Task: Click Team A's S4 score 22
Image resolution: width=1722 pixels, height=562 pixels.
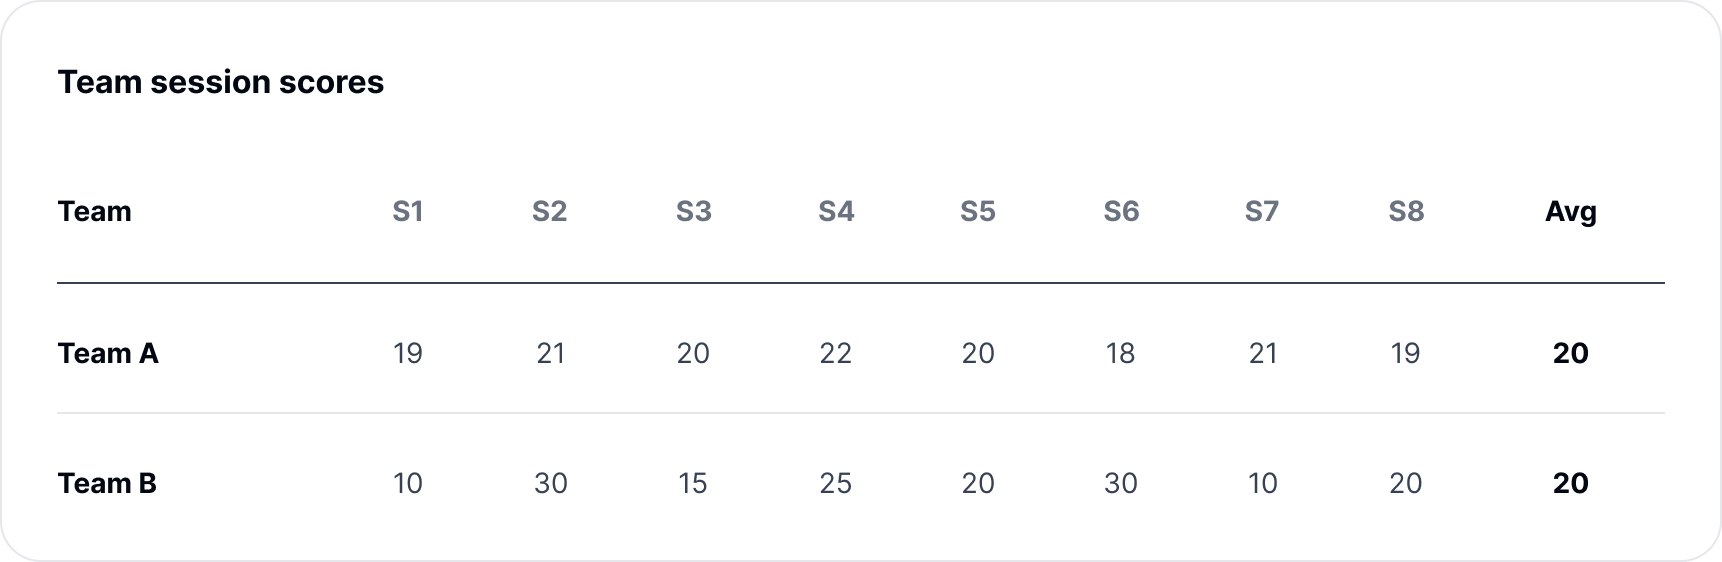Action: click(x=836, y=353)
